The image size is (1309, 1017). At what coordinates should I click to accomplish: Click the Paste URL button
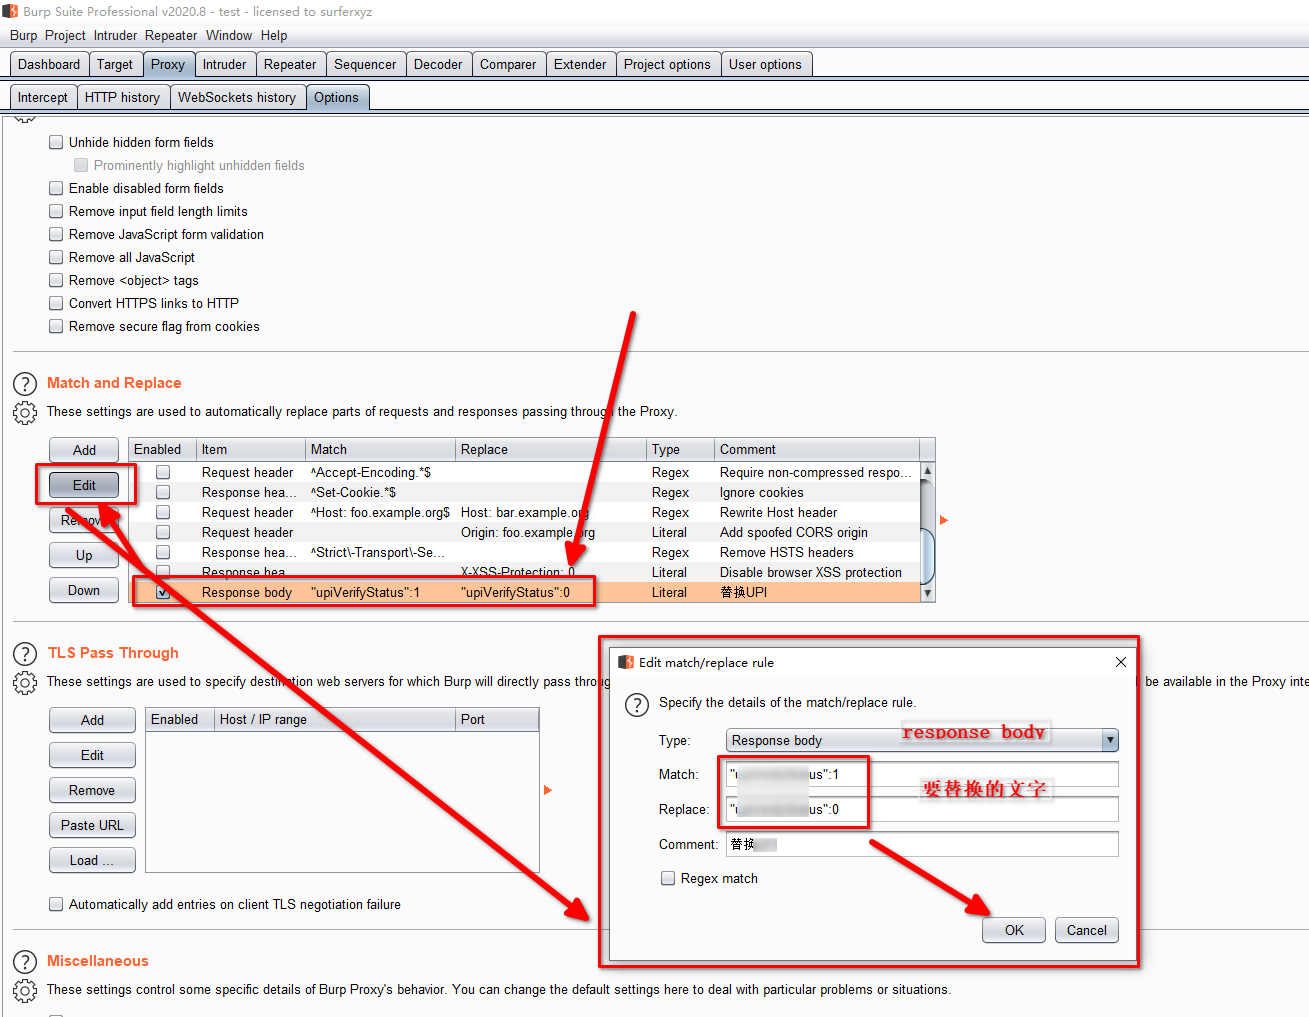(92, 825)
